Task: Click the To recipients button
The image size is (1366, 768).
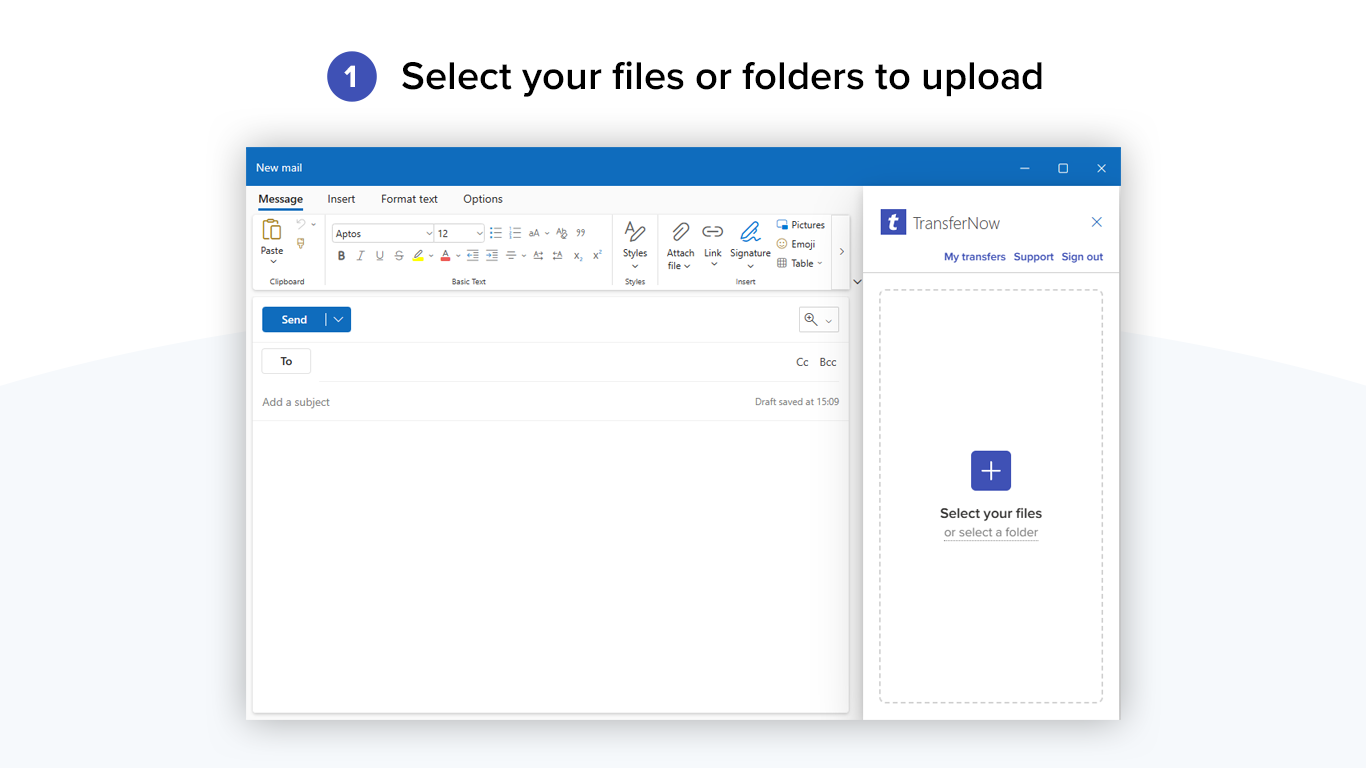Action: (x=286, y=361)
